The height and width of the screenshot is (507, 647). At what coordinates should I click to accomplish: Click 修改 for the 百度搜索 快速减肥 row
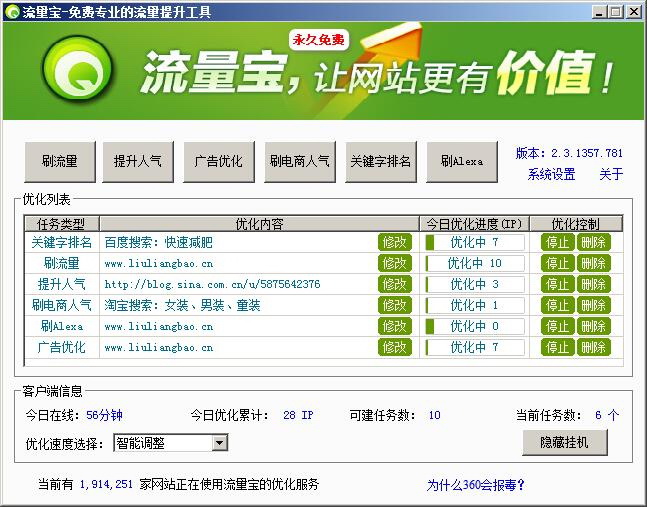pyautogui.click(x=395, y=242)
